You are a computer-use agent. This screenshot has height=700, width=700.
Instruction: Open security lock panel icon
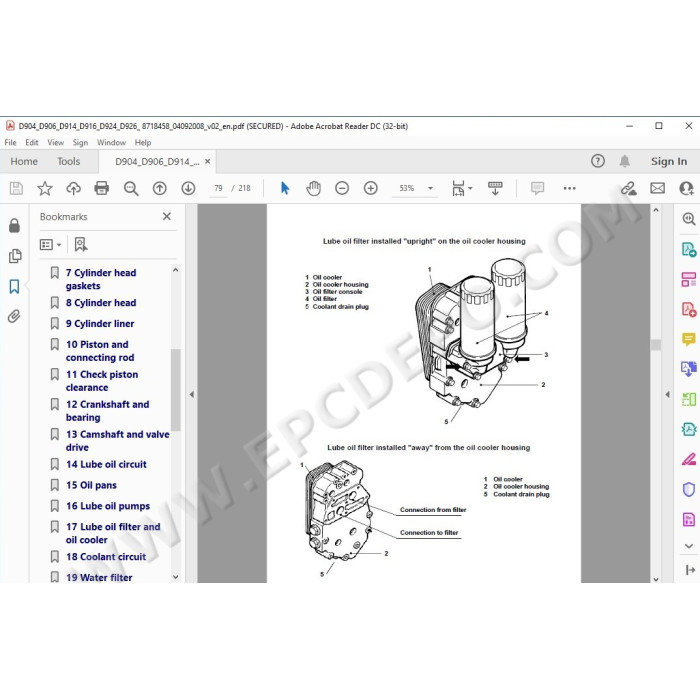click(x=14, y=225)
